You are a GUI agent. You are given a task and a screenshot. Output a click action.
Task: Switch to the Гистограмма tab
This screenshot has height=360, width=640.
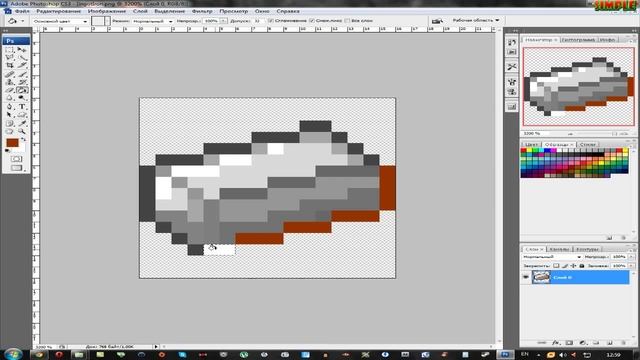[578, 40]
